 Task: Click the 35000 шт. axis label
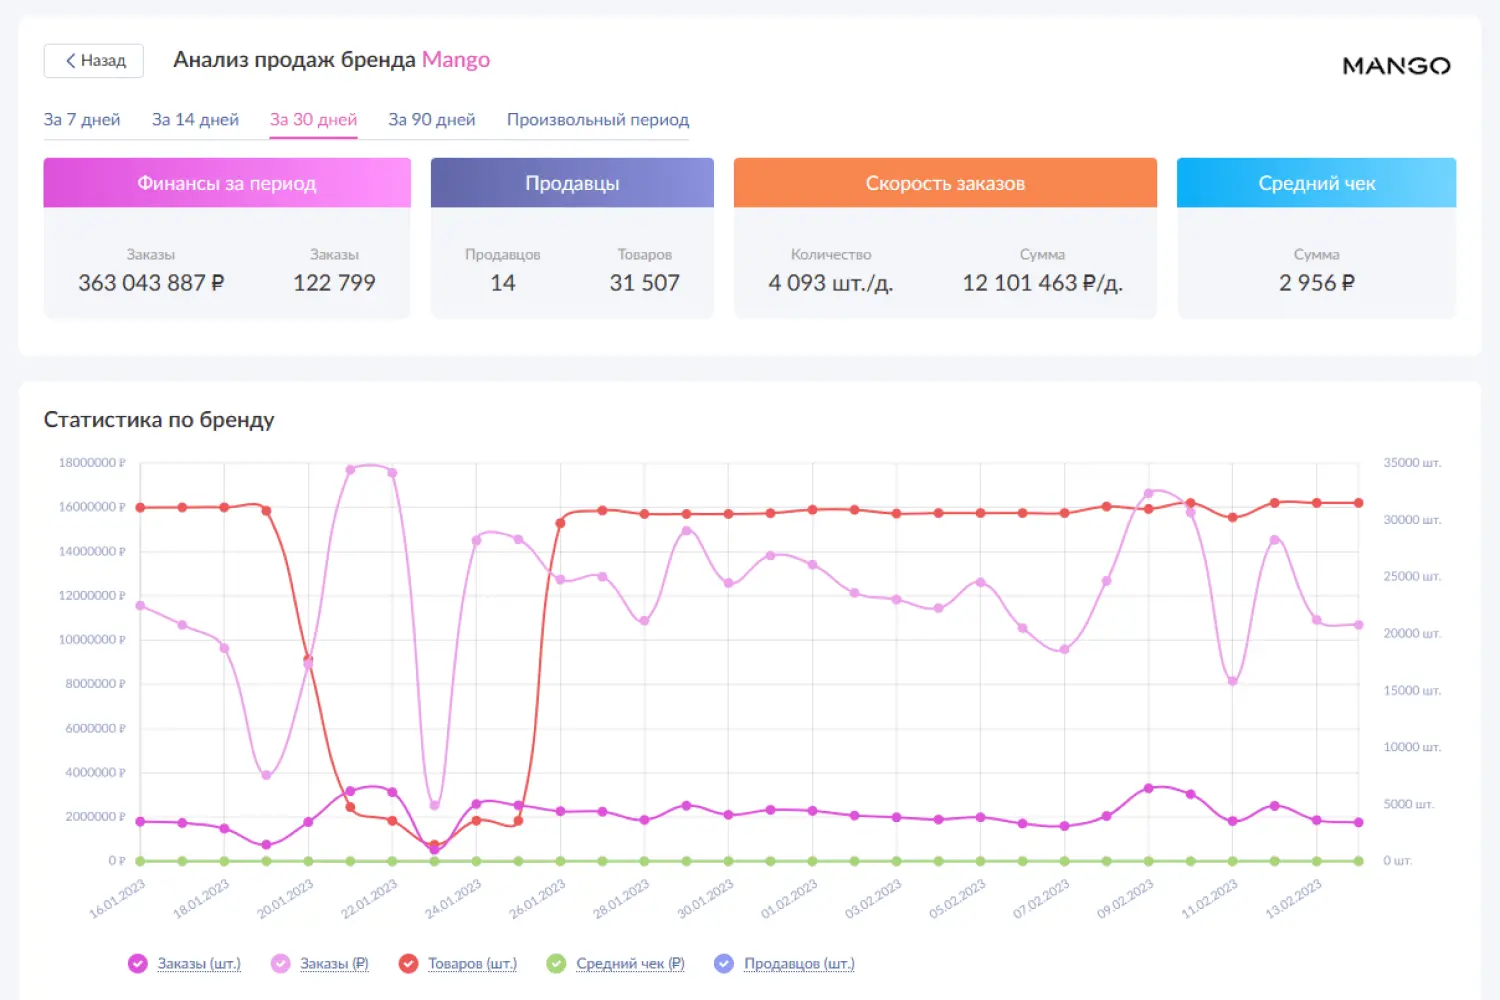tap(1412, 463)
